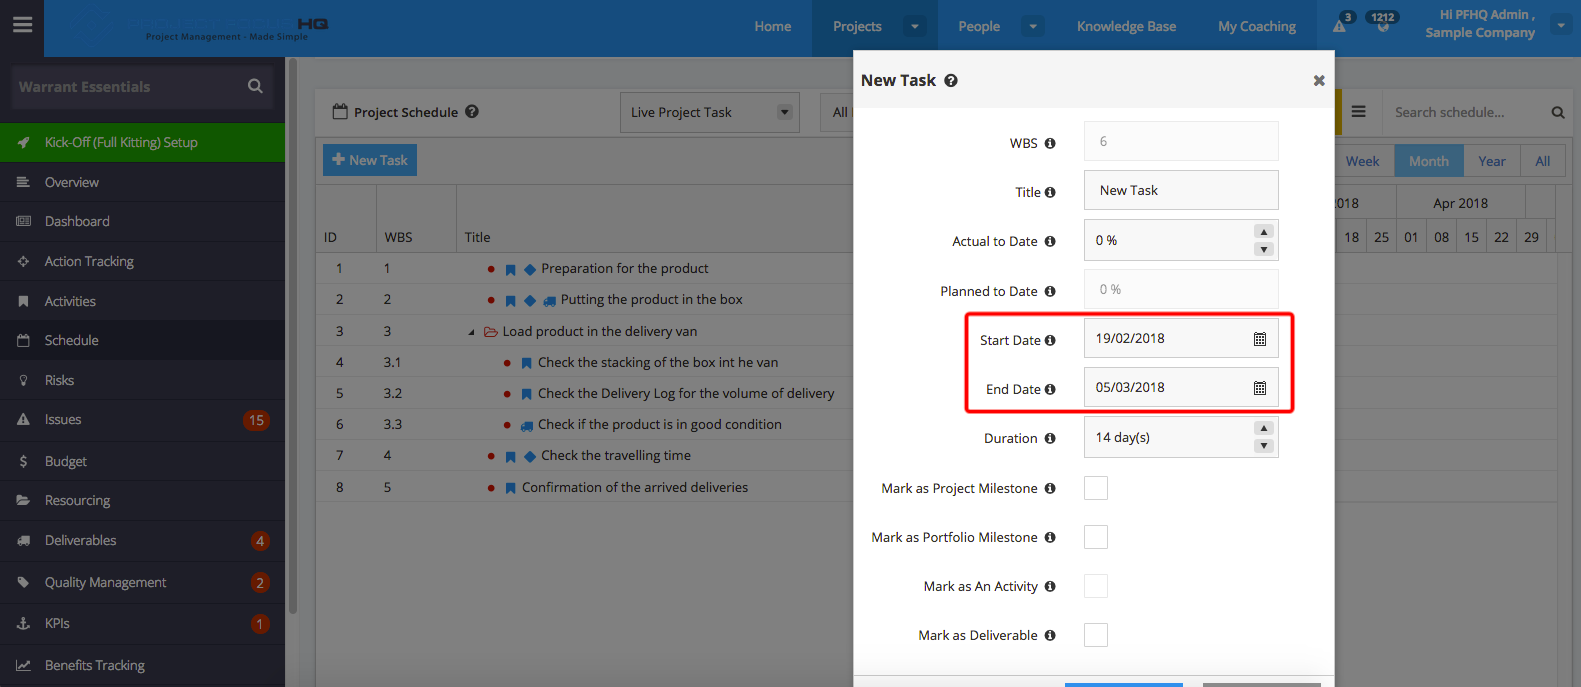The width and height of the screenshot is (1581, 687).
Task: Increase the Duration value
Action: pyautogui.click(x=1264, y=428)
